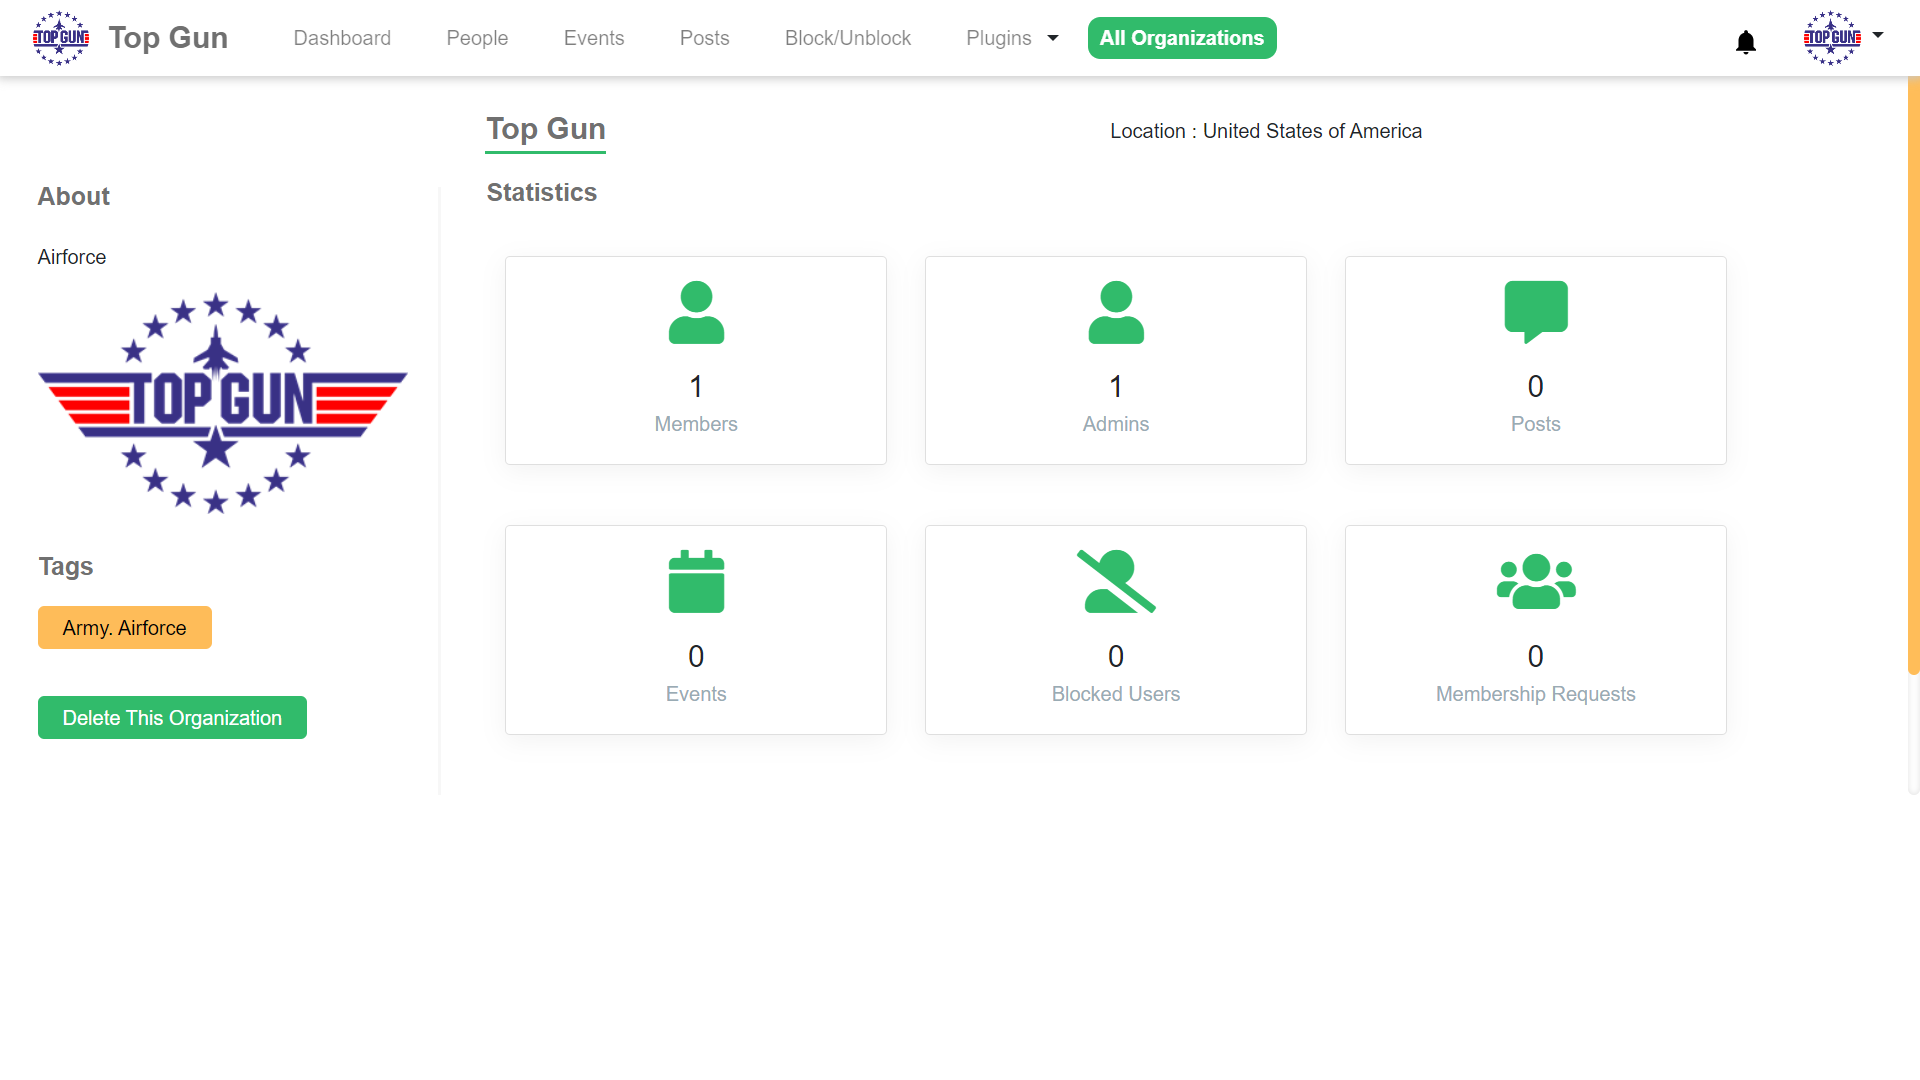The width and height of the screenshot is (1920, 1080).
Task: Expand the profile dropdown caret
Action: (1878, 35)
